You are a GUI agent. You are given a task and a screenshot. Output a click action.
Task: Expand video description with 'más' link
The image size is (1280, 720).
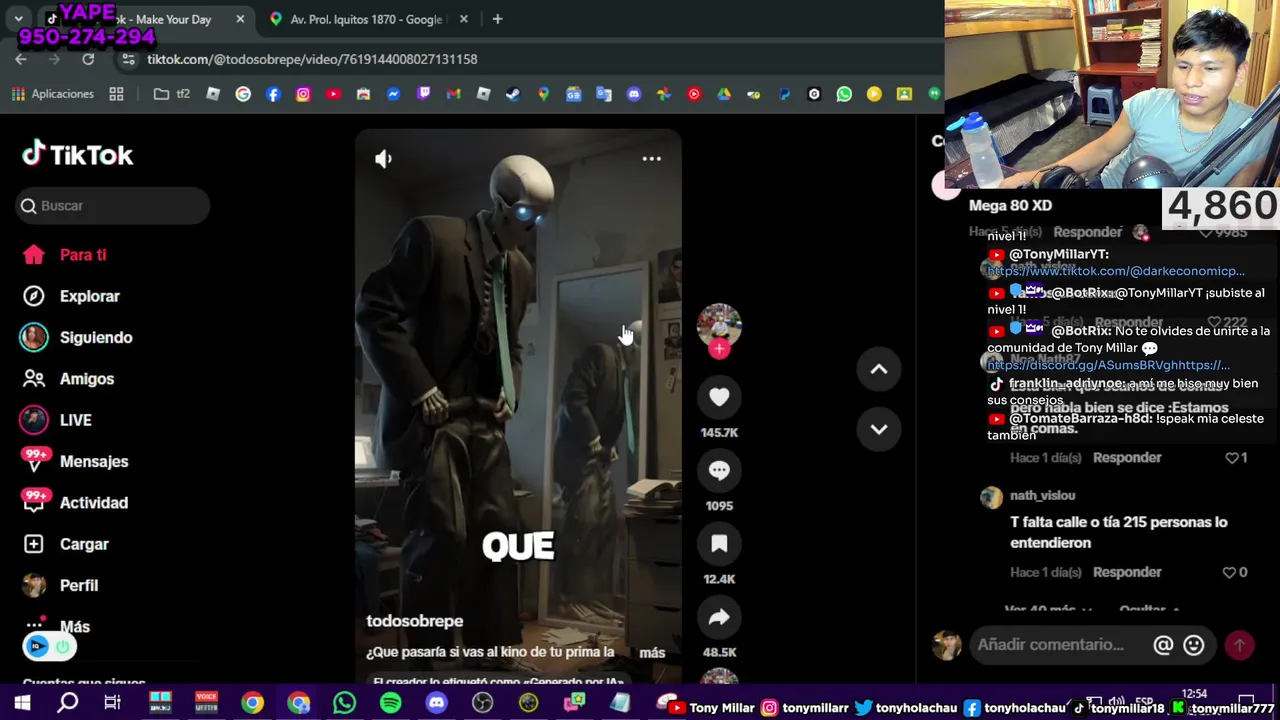652,652
